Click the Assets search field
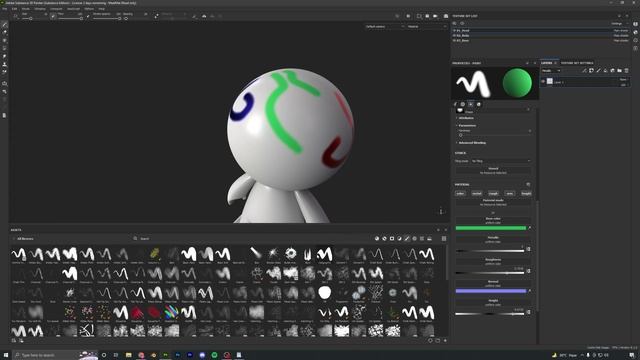Screen dimensions: 640x360 point(253,239)
